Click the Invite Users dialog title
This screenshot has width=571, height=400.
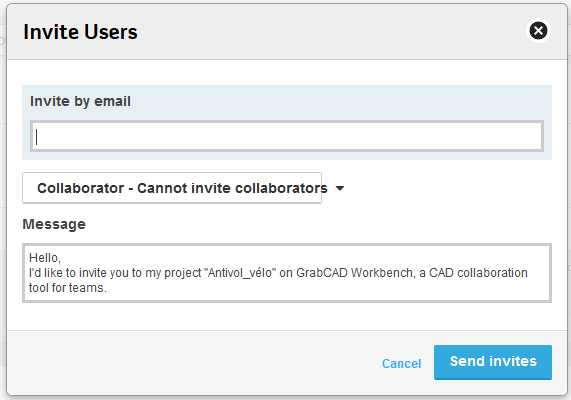(80, 32)
